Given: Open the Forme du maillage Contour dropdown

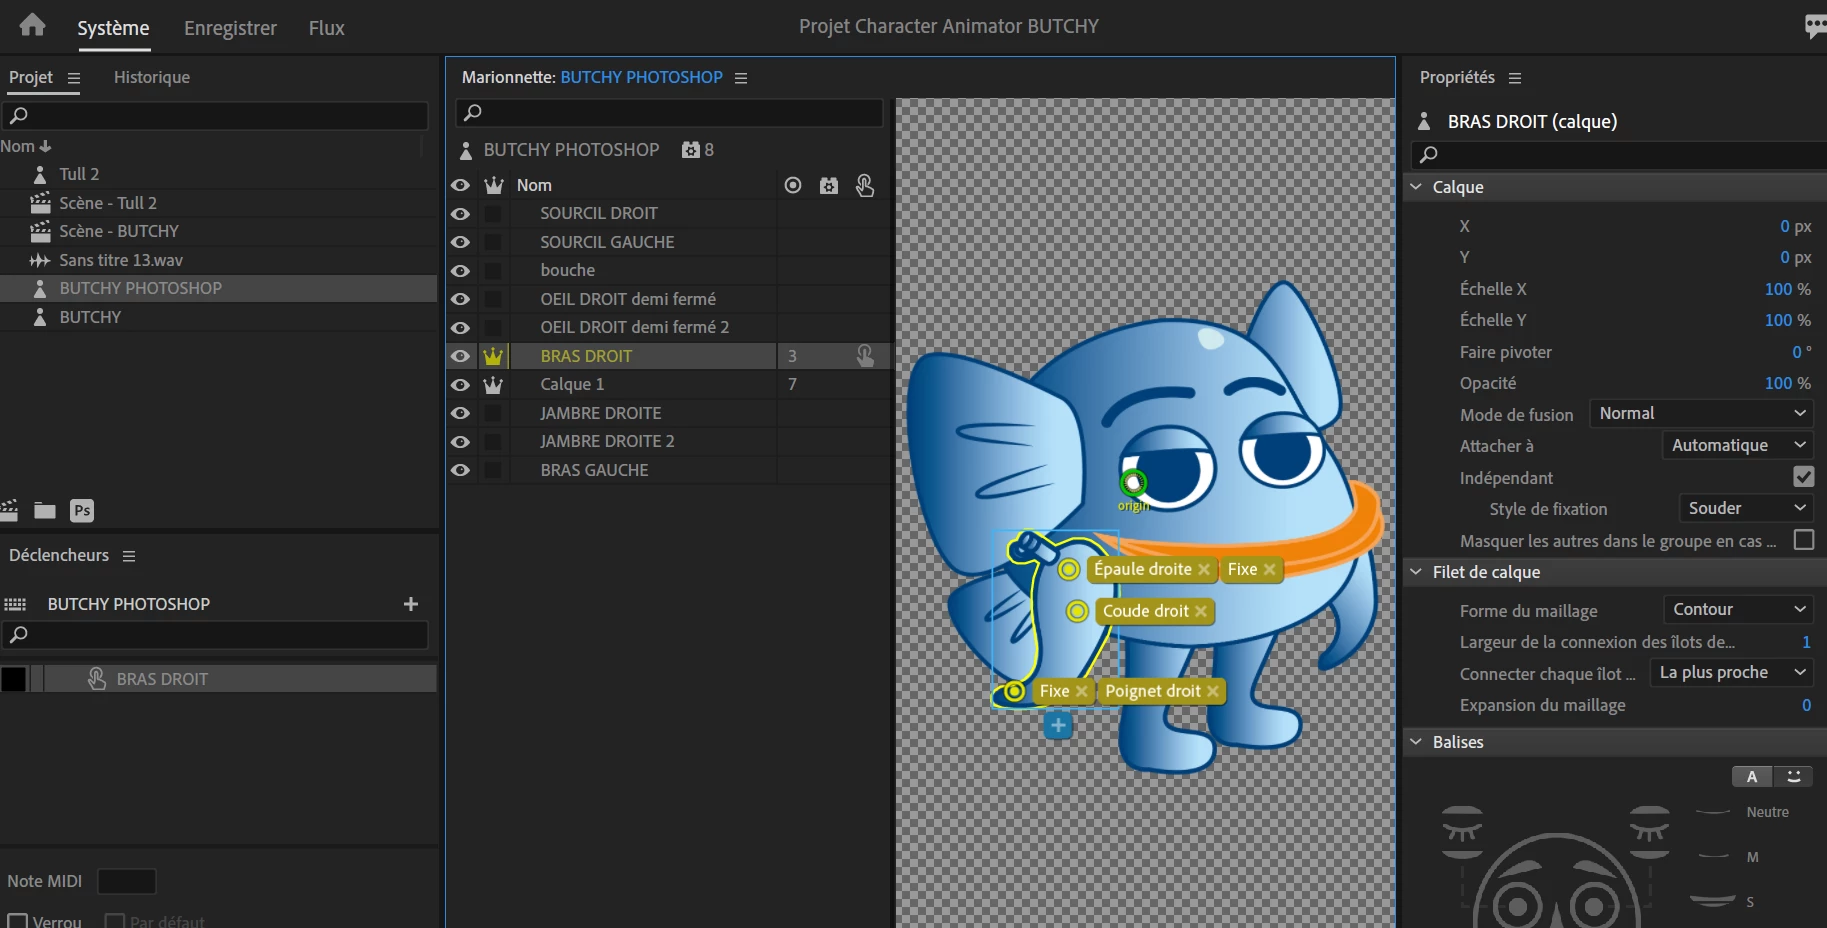Looking at the screenshot, I should coord(1738,610).
